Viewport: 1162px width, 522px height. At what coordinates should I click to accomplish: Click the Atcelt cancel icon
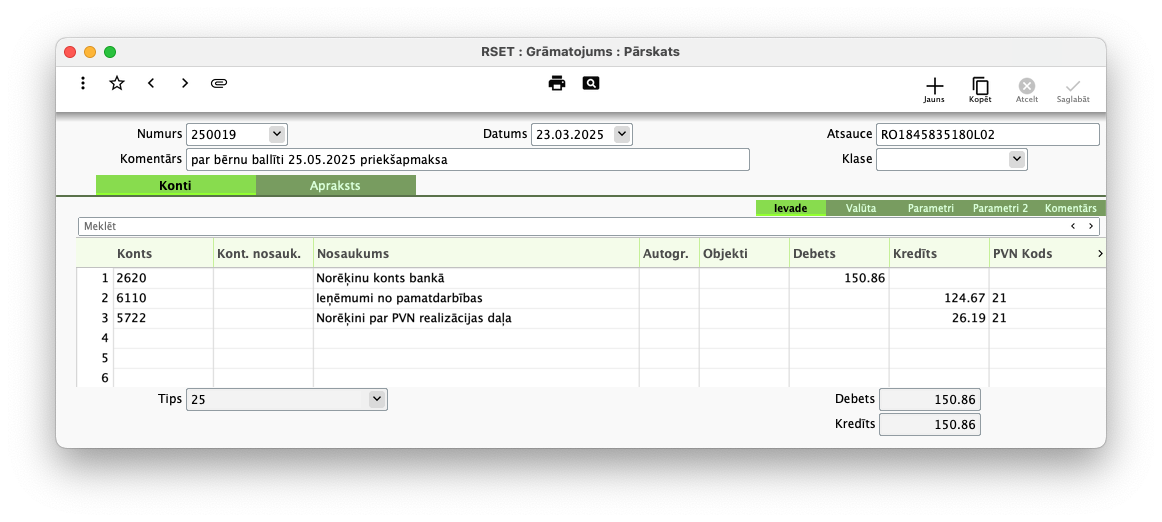[x=1026, y=90]
